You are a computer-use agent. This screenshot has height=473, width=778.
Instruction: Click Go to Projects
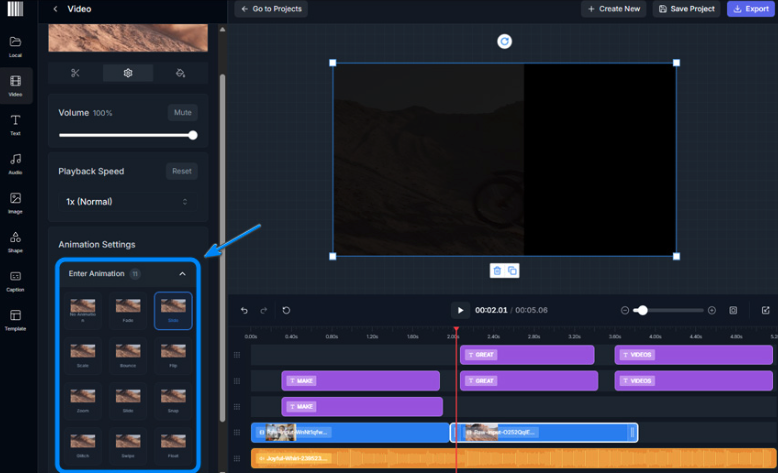[x=271, y=9]
